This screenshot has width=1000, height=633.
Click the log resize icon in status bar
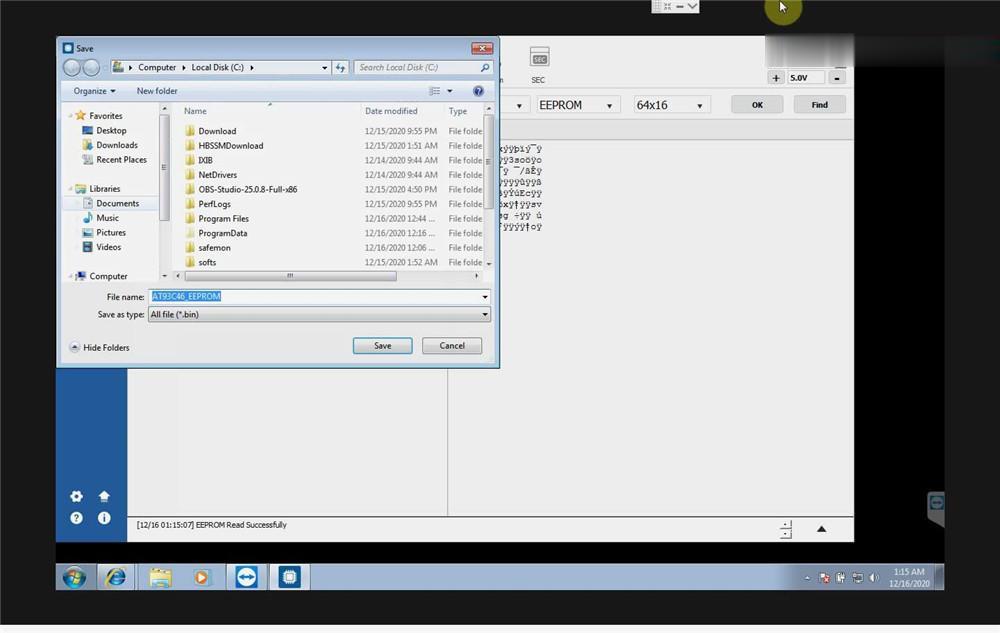(786, 529)
